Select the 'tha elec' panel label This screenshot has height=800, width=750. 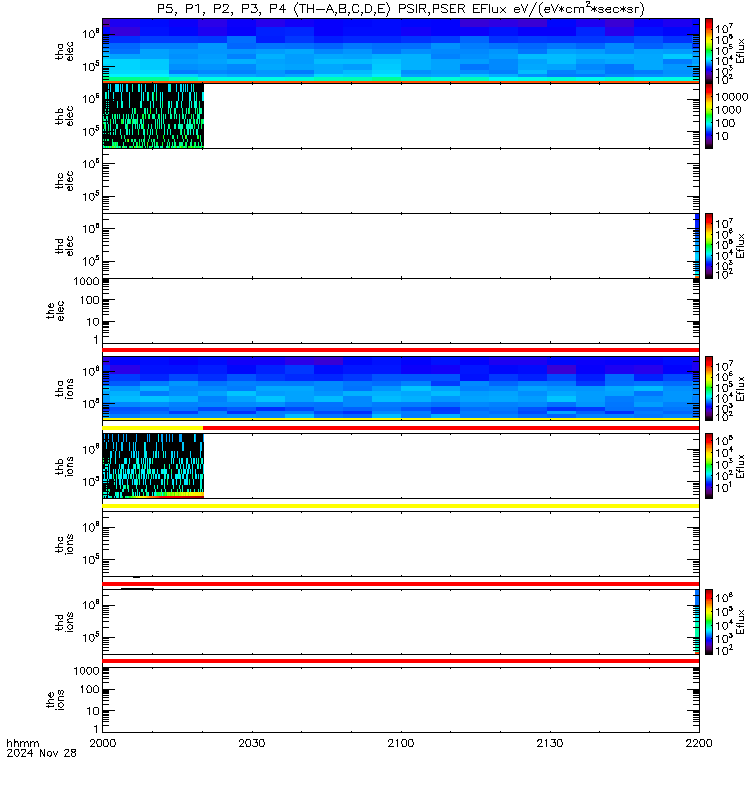pos(65,51)
